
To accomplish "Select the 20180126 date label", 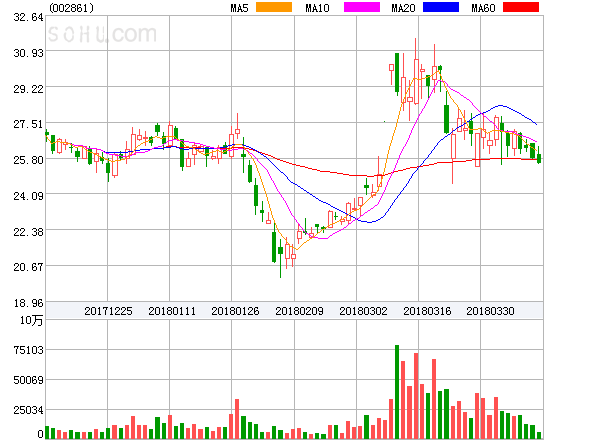I will pyautogui.click(x=235, y=311).
